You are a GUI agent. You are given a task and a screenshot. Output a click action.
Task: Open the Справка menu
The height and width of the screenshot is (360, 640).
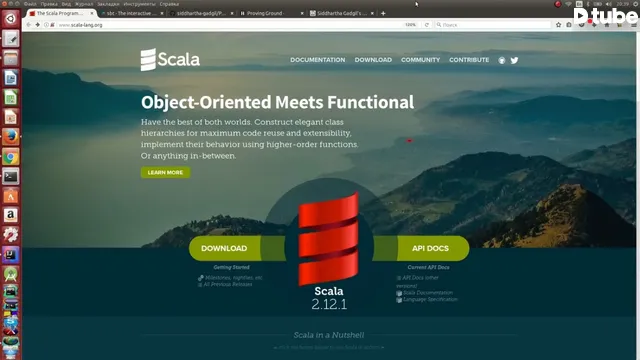169,4
